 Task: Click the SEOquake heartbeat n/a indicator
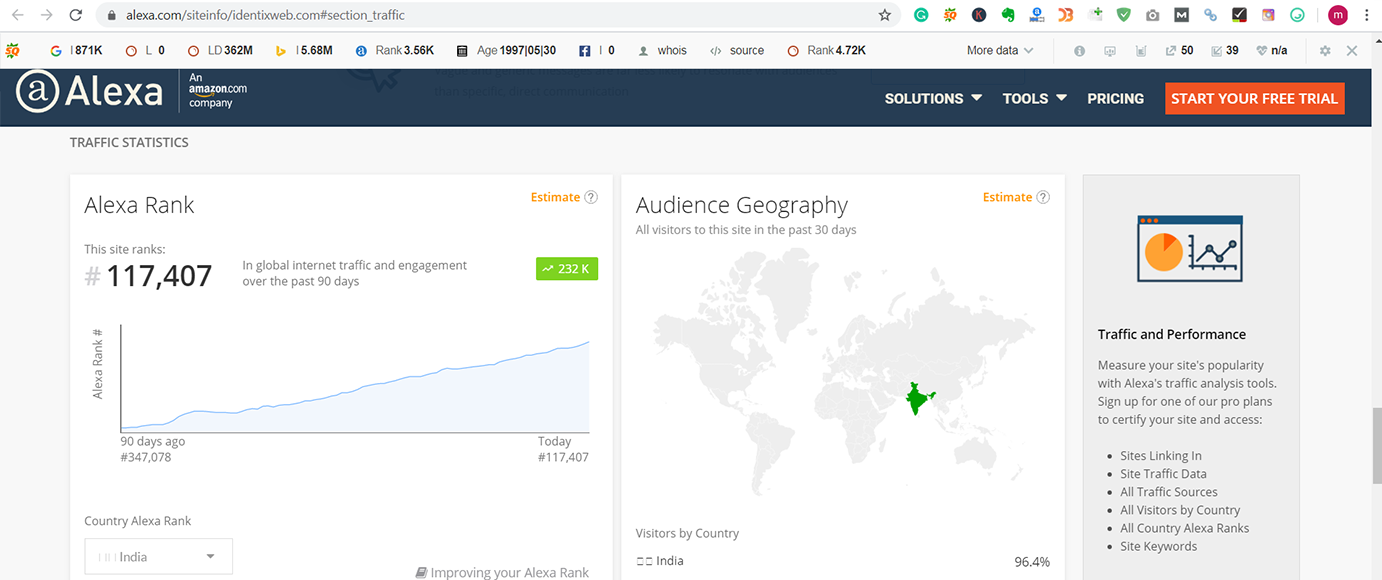(1271, 51)
